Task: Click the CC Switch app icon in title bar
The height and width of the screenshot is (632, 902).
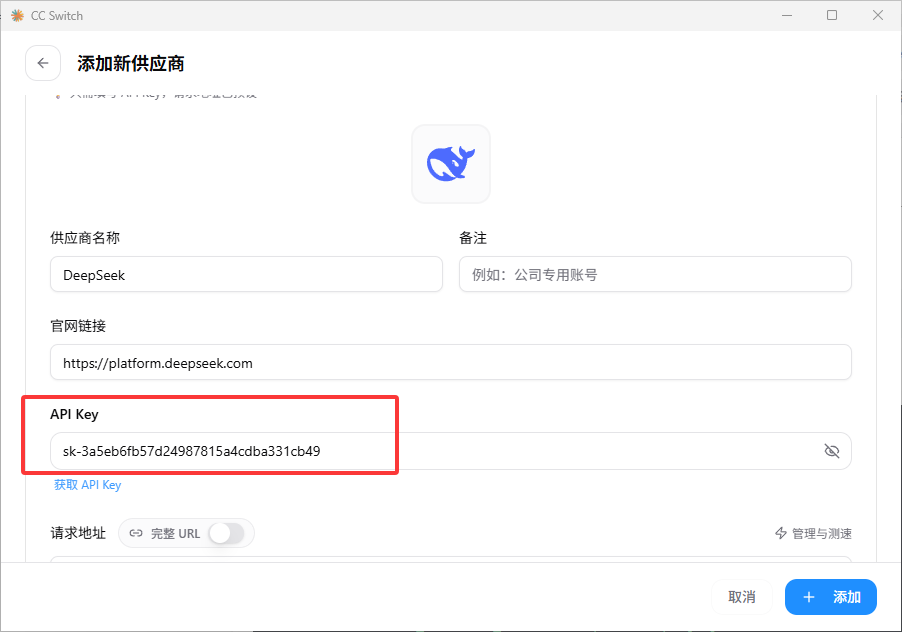Action: [17, 16]
